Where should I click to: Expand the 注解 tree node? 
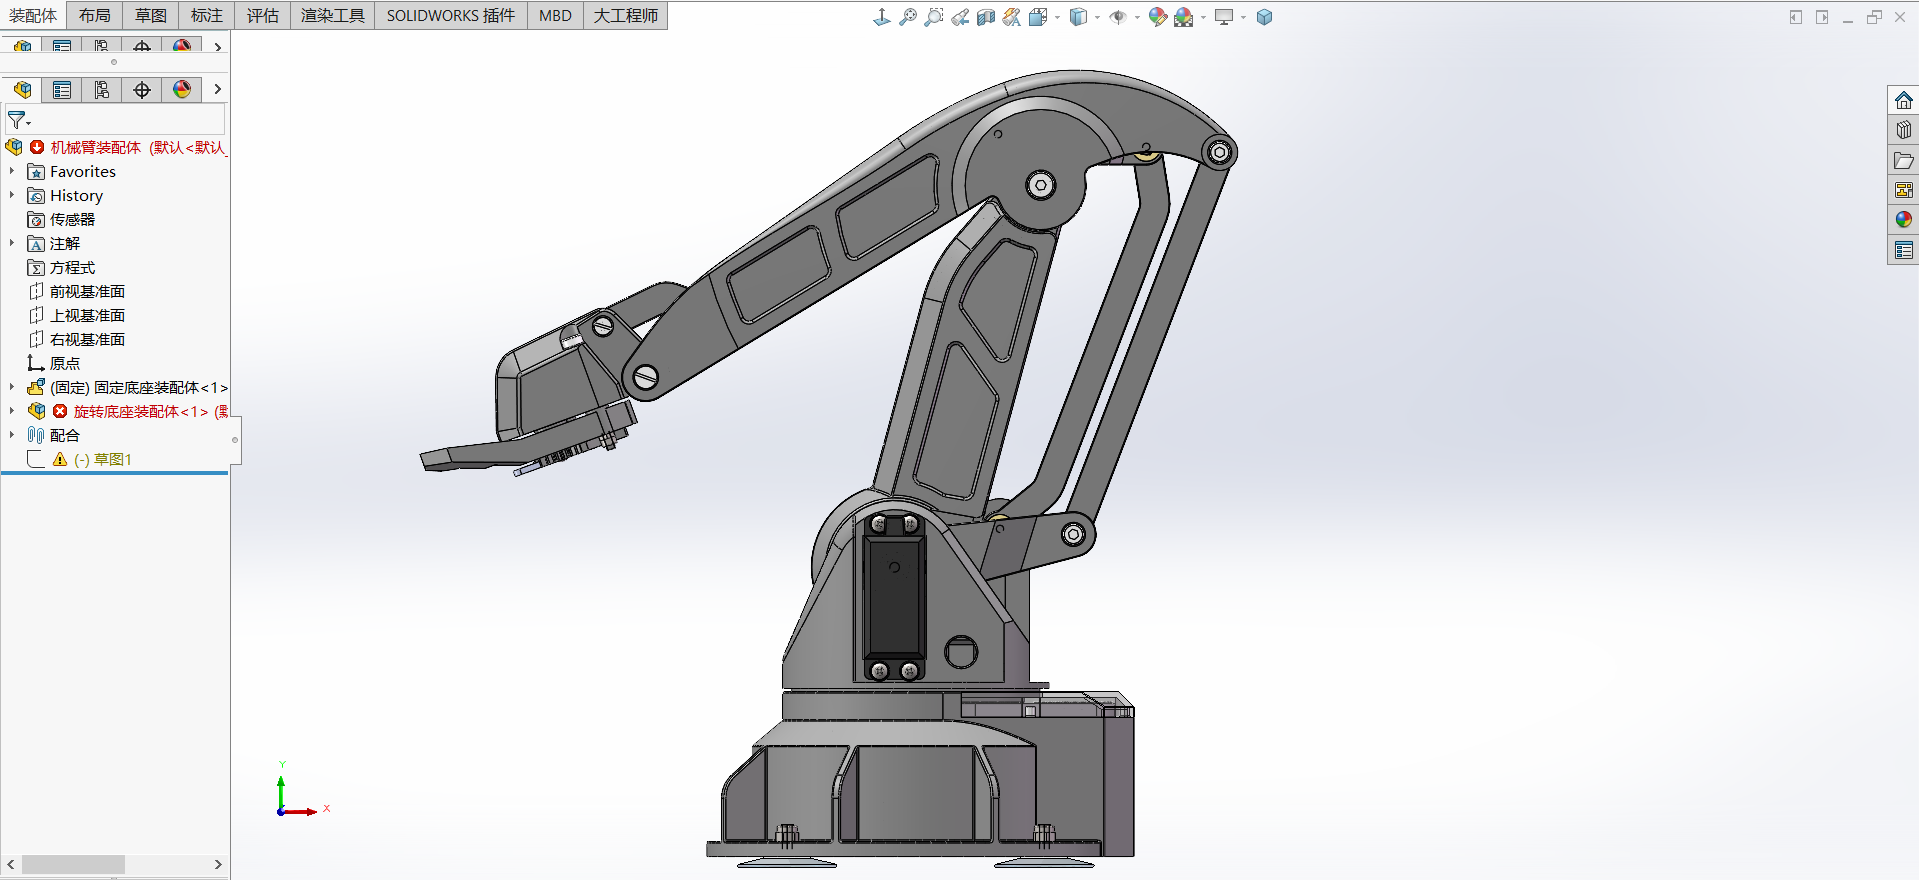12,243
